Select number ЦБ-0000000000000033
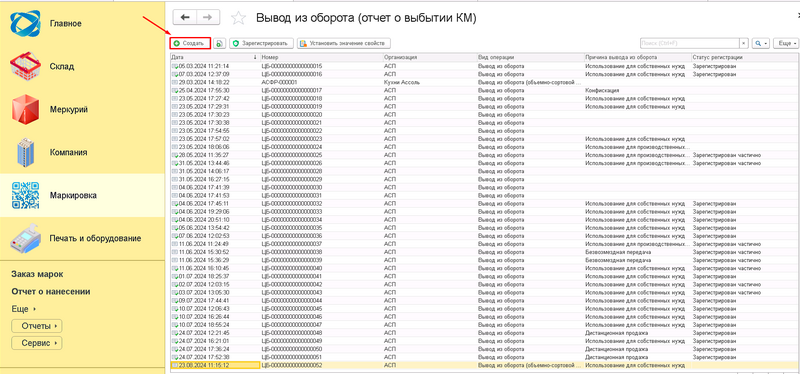800x374 pixels. (x=291, y=212)
